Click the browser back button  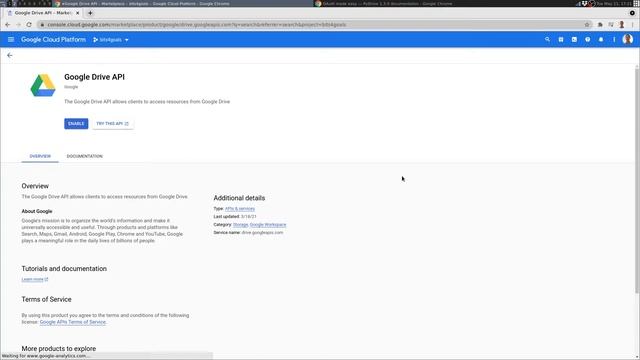point(8,24)
